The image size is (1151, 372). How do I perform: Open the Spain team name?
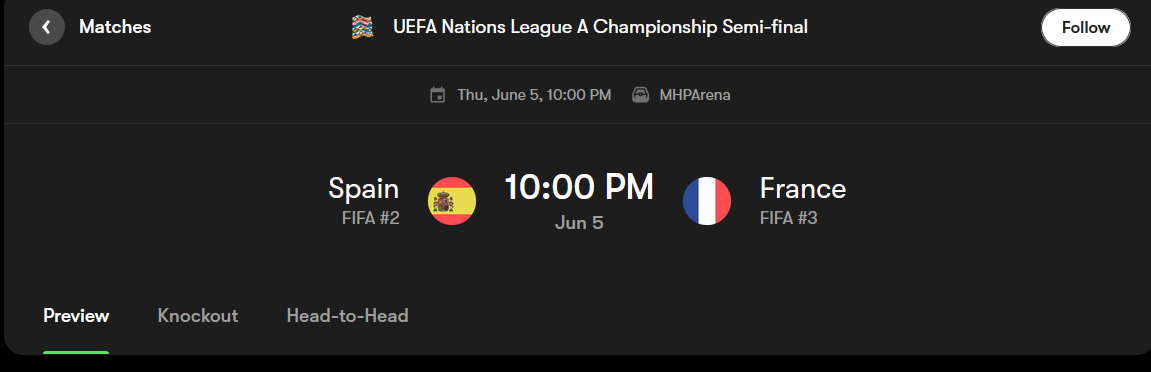pyautogui.click(x=363, y=189)
